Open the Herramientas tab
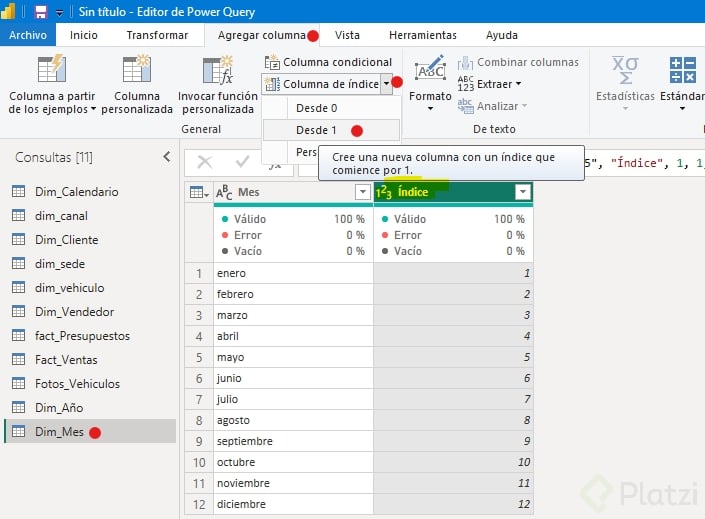705x519 pixels. coord(423,35)
